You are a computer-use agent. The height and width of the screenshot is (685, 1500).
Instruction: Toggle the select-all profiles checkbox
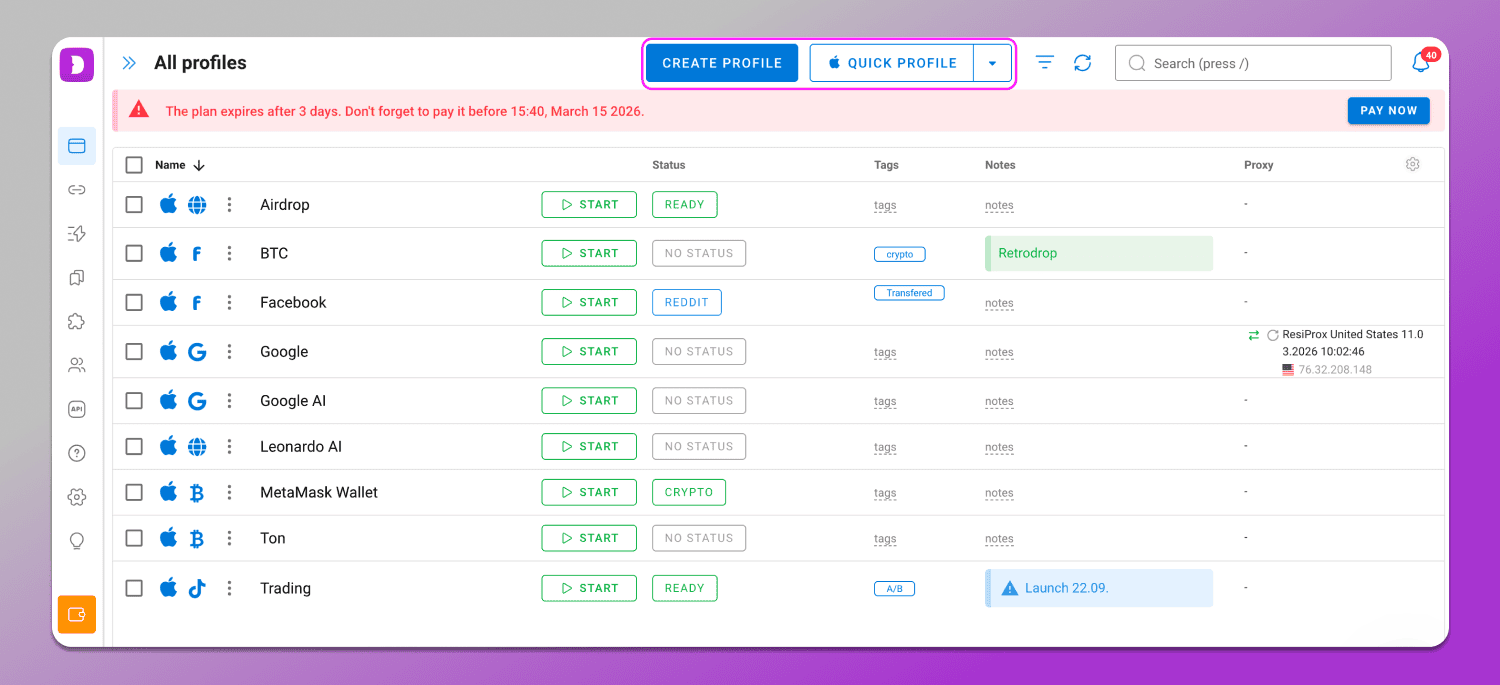point(134,165)
